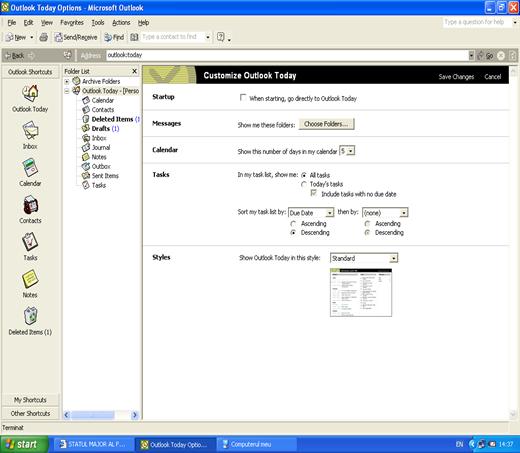
Task: Open the Actions menu
Action: pyautogui.click(x=121, y=23)
